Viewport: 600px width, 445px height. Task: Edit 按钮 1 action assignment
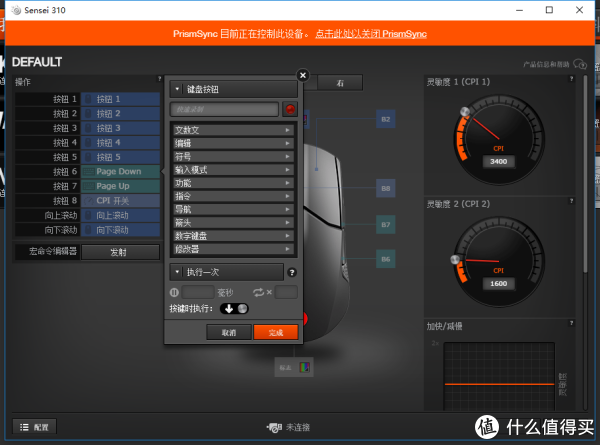click(x=121, y=99)
